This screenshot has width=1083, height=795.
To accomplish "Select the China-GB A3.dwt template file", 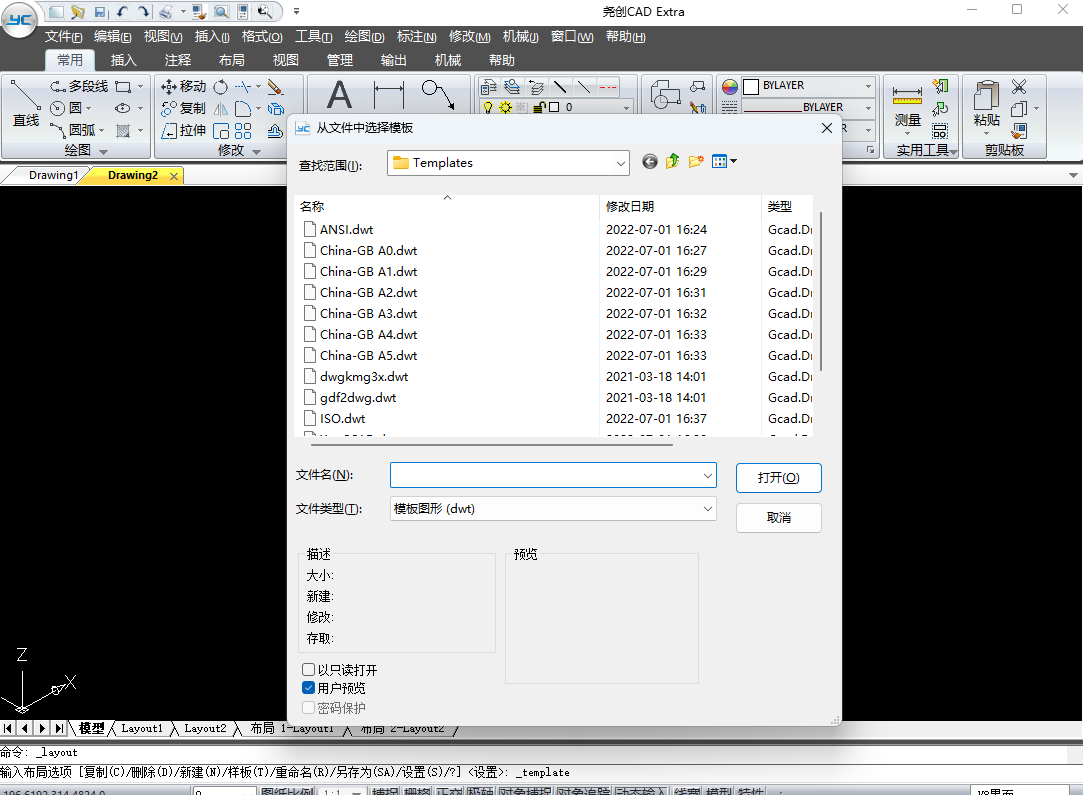I will tap(368, 314).
